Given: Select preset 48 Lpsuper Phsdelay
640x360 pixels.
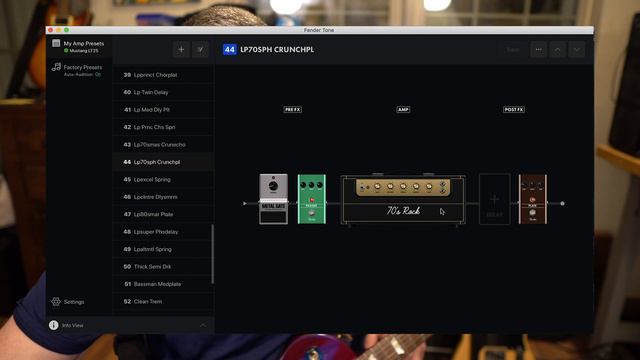Looking at the screenshot, I should tap(163, 232).
